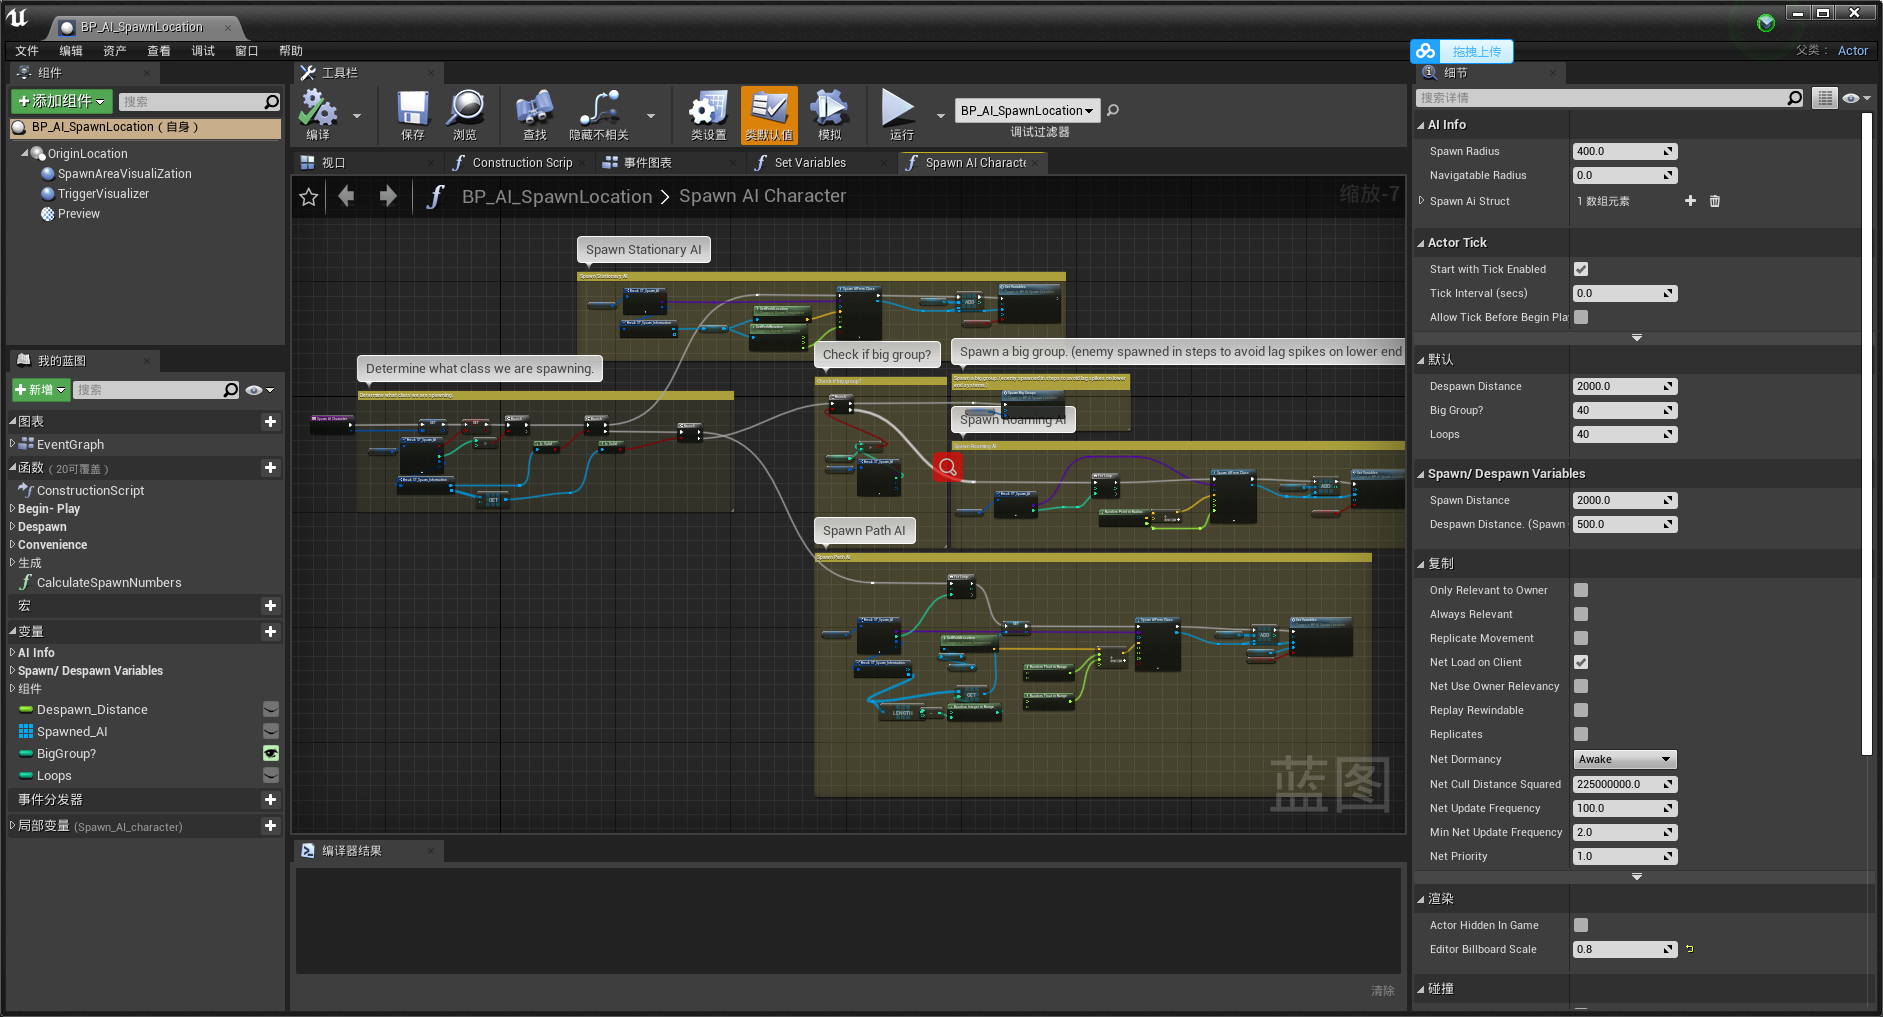Clear the Spawn Ai Struct array
The width and height of the screenshot is (1883, 1017).
click(1715, 201)
